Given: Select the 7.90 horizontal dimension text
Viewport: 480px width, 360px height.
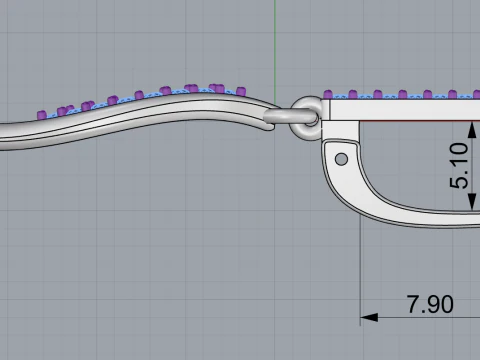Looking at the screenshot, I should point(430,304).
